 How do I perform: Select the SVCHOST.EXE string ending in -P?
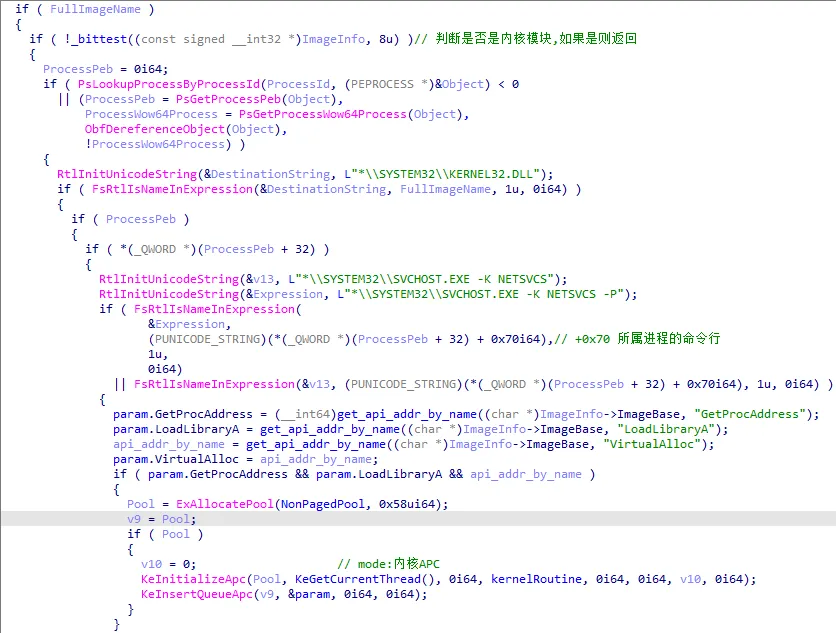pos(481,294)
